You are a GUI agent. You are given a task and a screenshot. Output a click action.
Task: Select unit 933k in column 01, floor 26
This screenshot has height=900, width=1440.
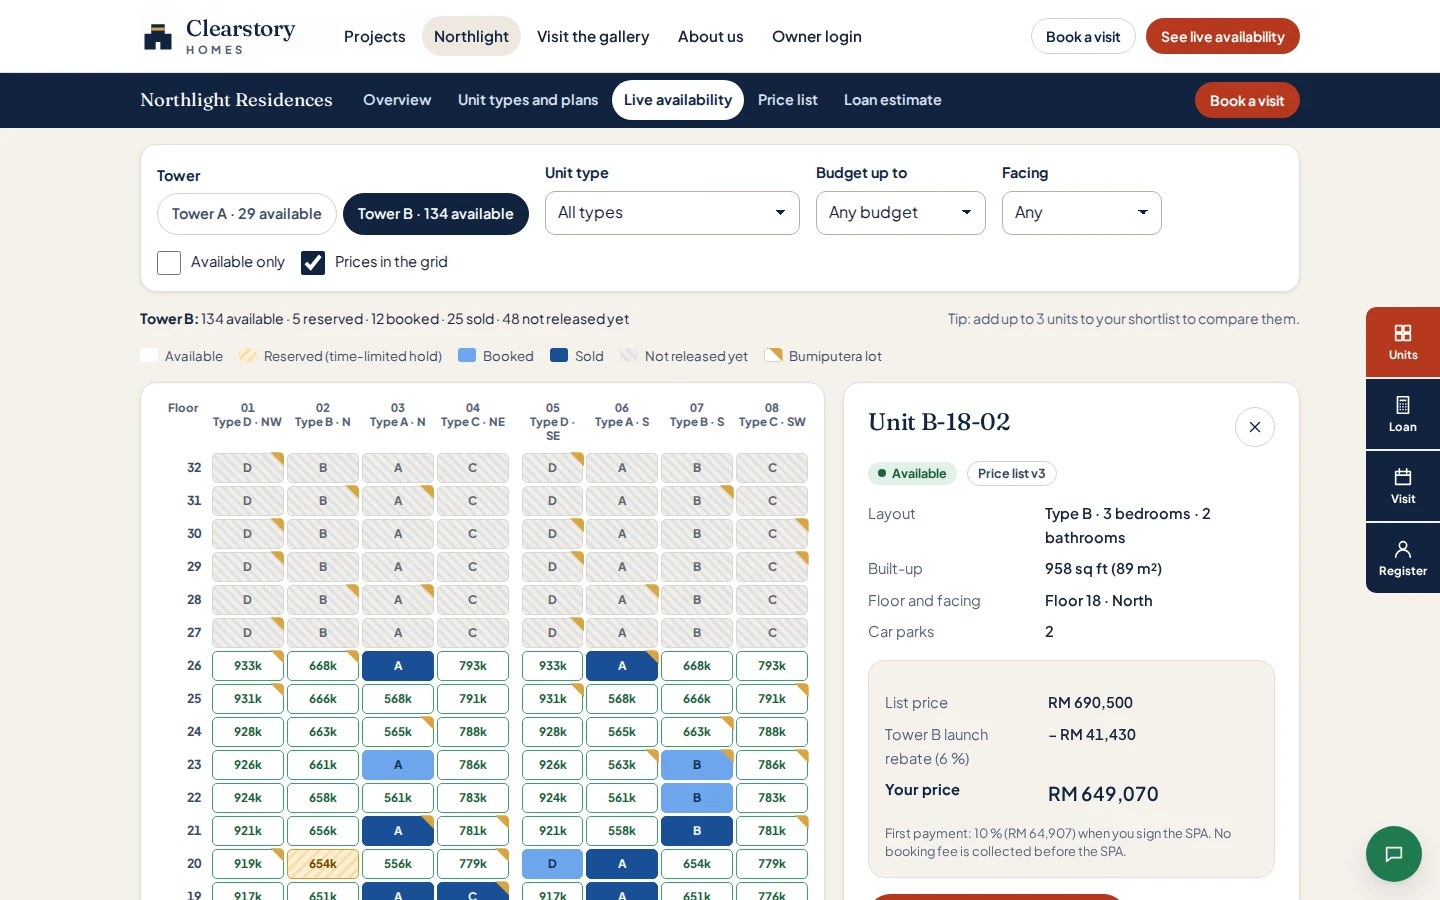(248, 666)
